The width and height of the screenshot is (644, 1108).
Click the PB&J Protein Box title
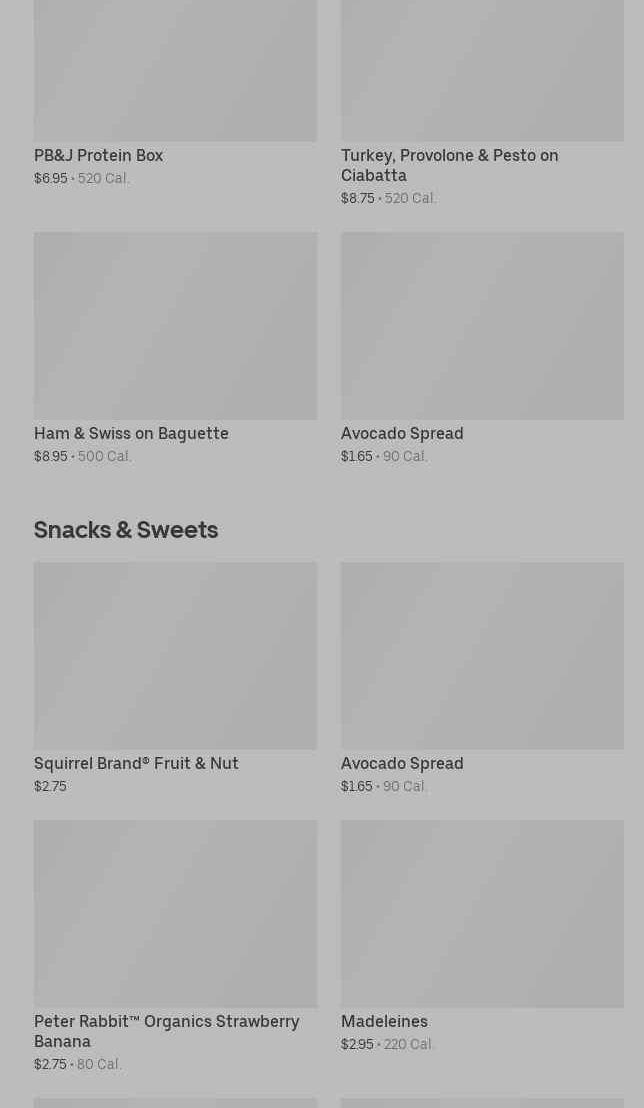[x=98, y=156]
